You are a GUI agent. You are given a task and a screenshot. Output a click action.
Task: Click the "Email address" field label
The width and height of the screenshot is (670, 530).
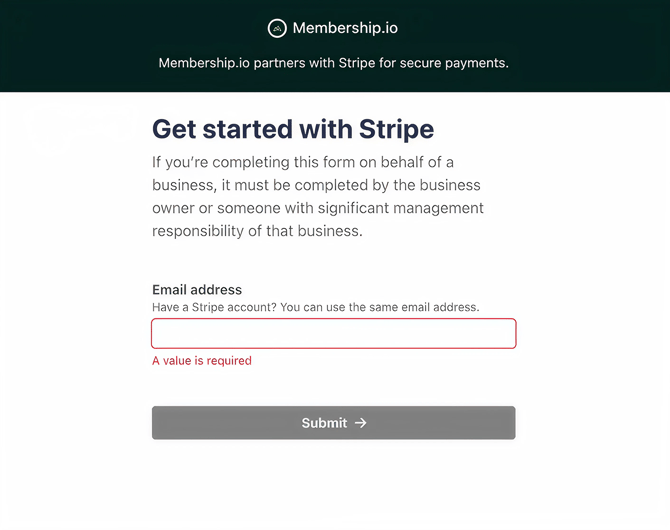point(197,290)
